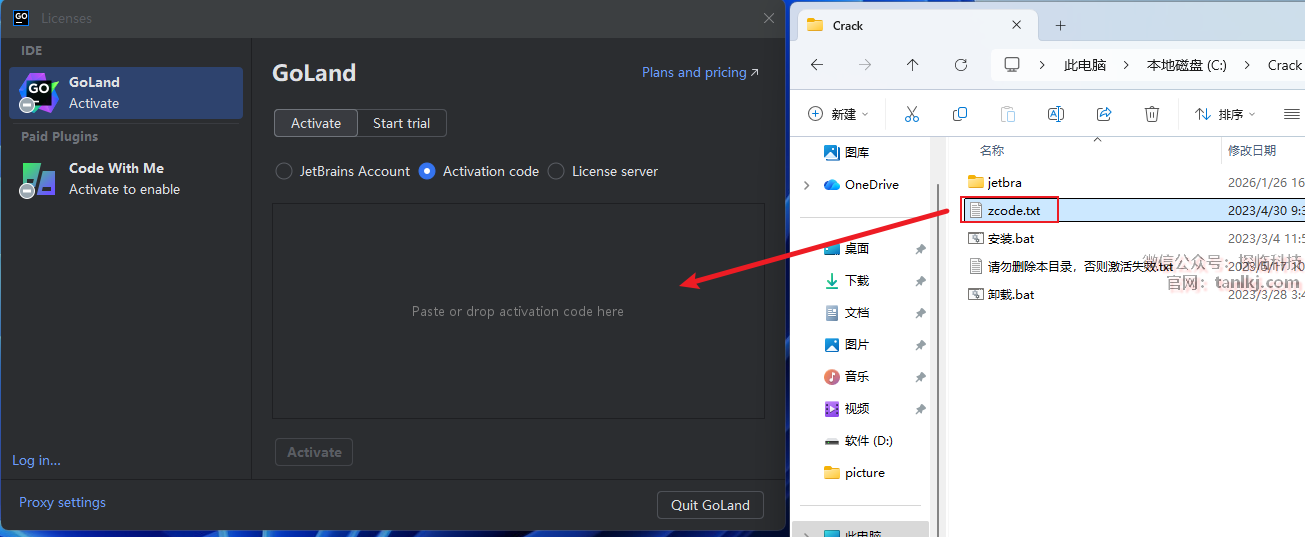
Task: Choose the Activation code radio option
Action: click(427, 171)
